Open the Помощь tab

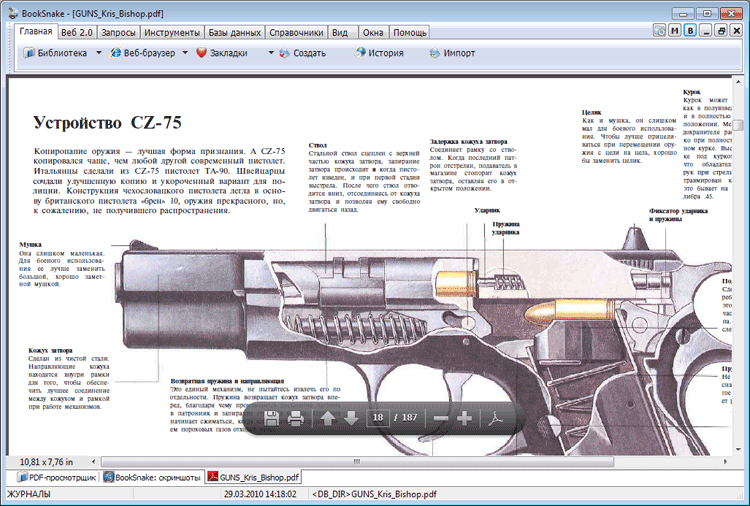(409, 33)
